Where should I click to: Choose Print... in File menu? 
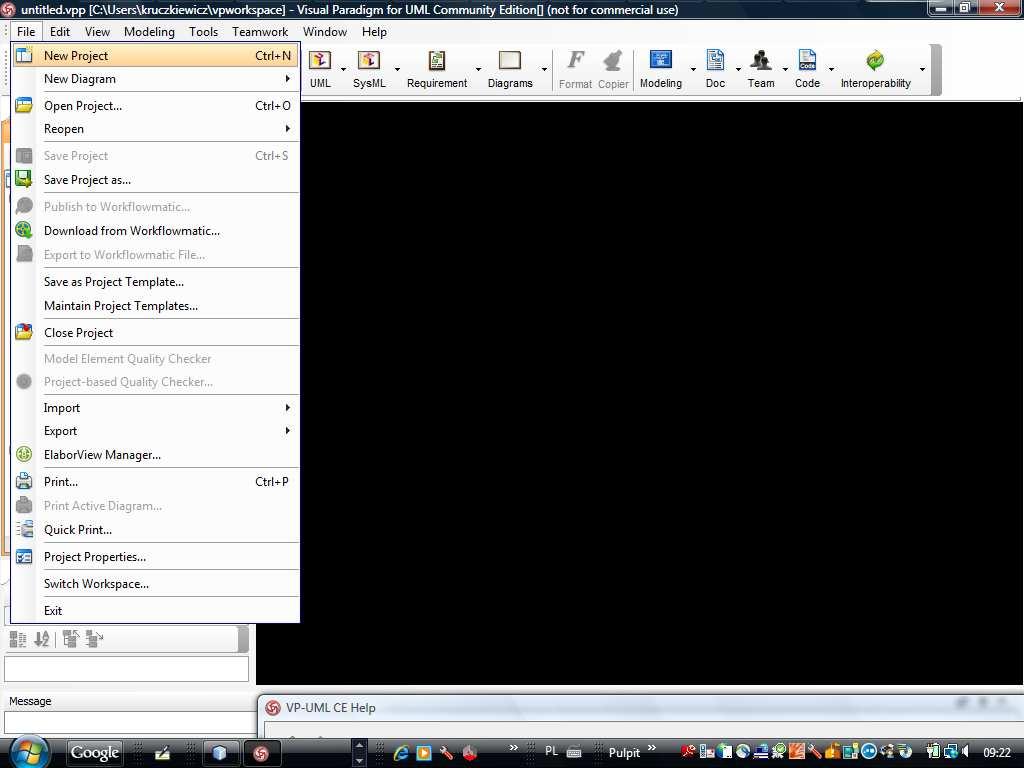click(155, 482)
